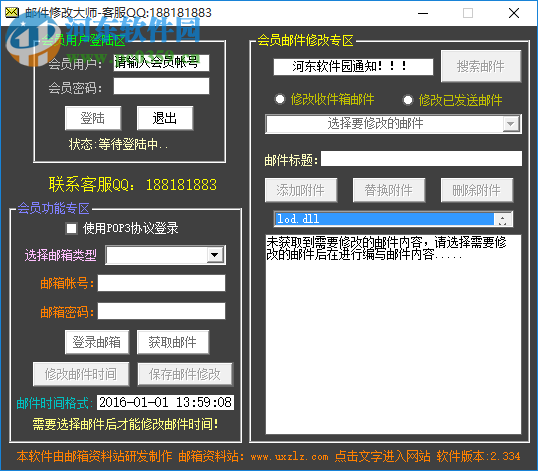Viewport: 538px width, 471px height.
Task: Click the 删除附件 button
Action: [477, 190]
